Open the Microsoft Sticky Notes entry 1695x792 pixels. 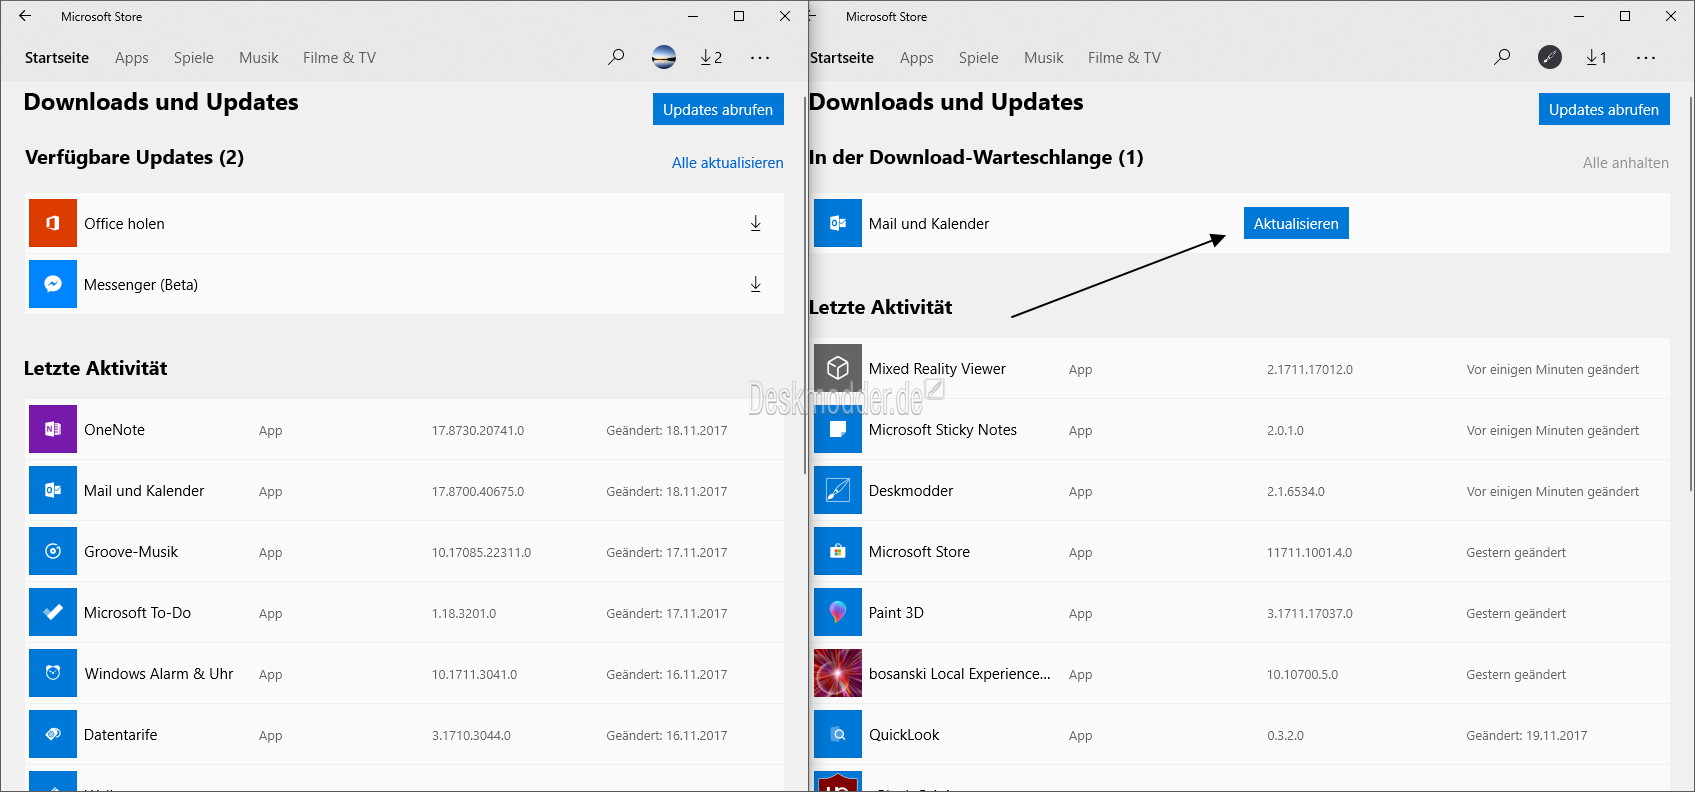pos(1240,429)
